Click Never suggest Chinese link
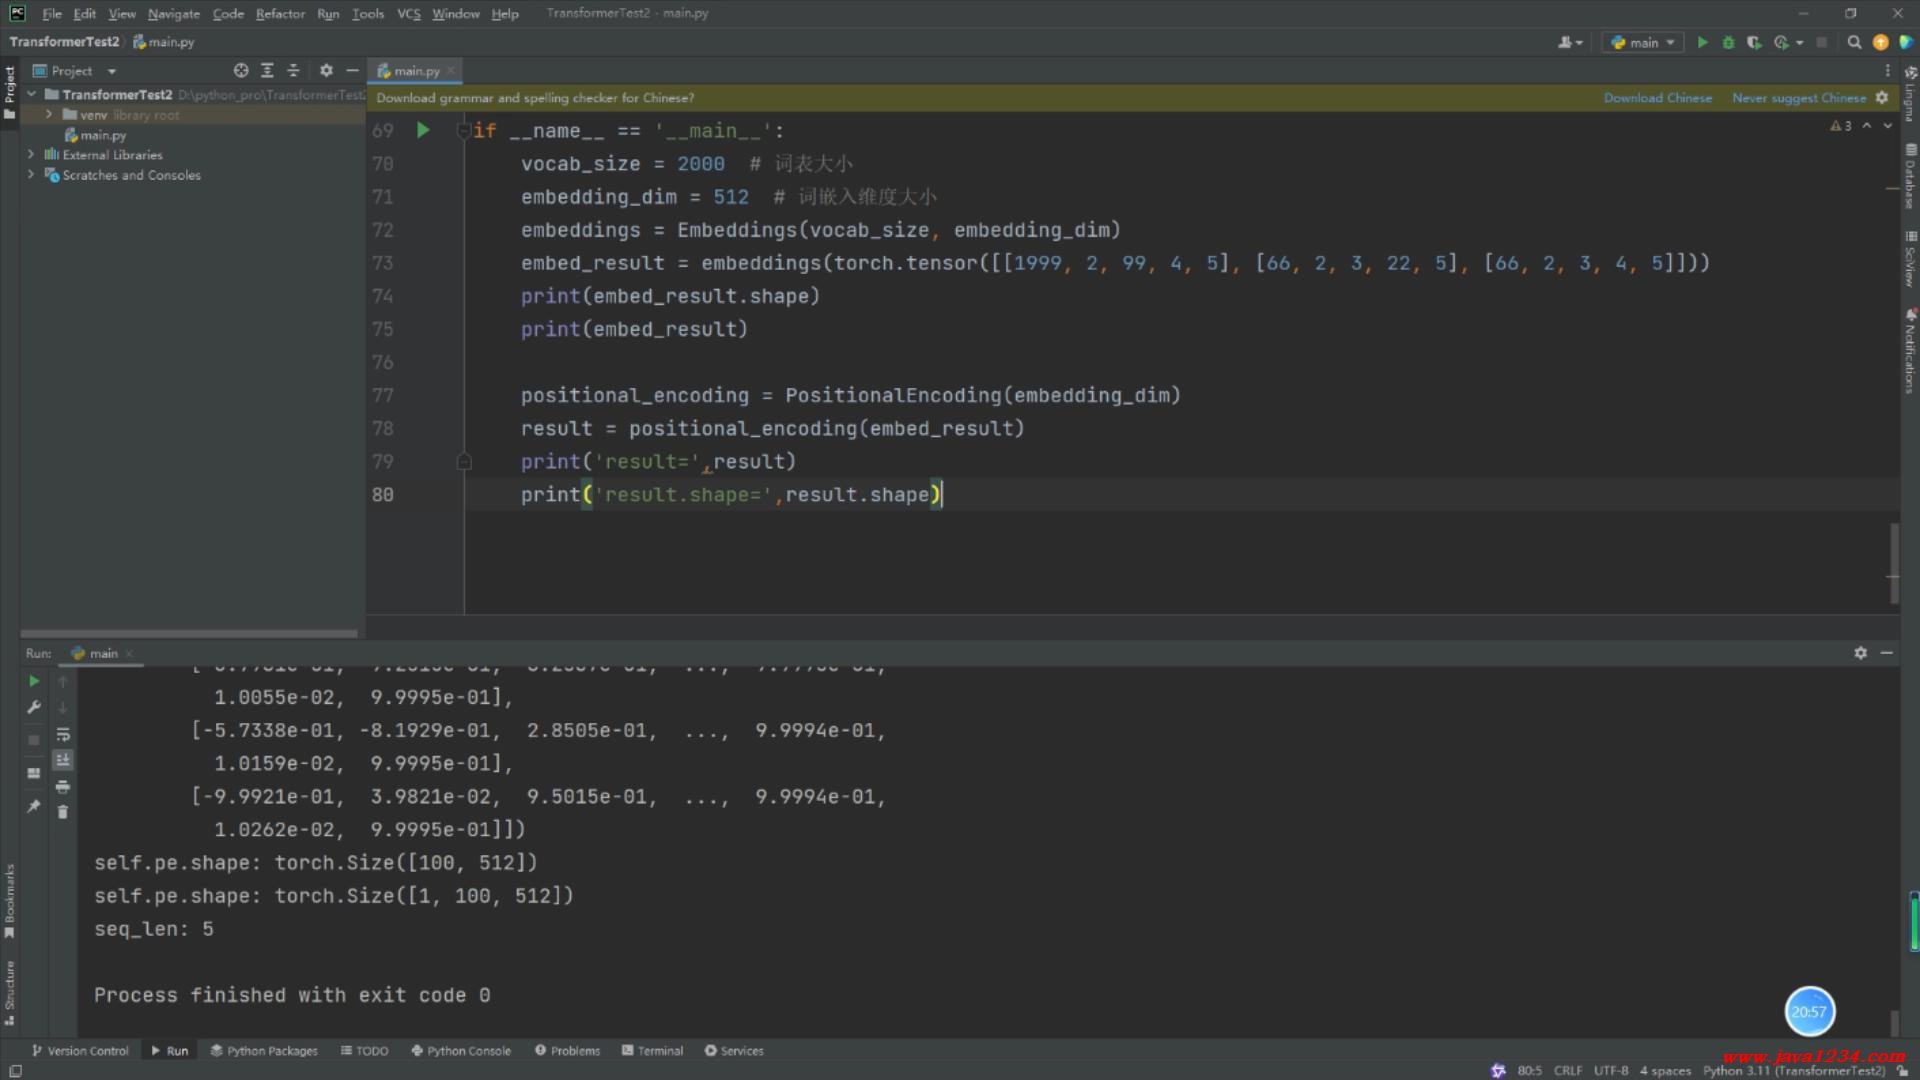1920x1080 pixels. pos(1798,98)
